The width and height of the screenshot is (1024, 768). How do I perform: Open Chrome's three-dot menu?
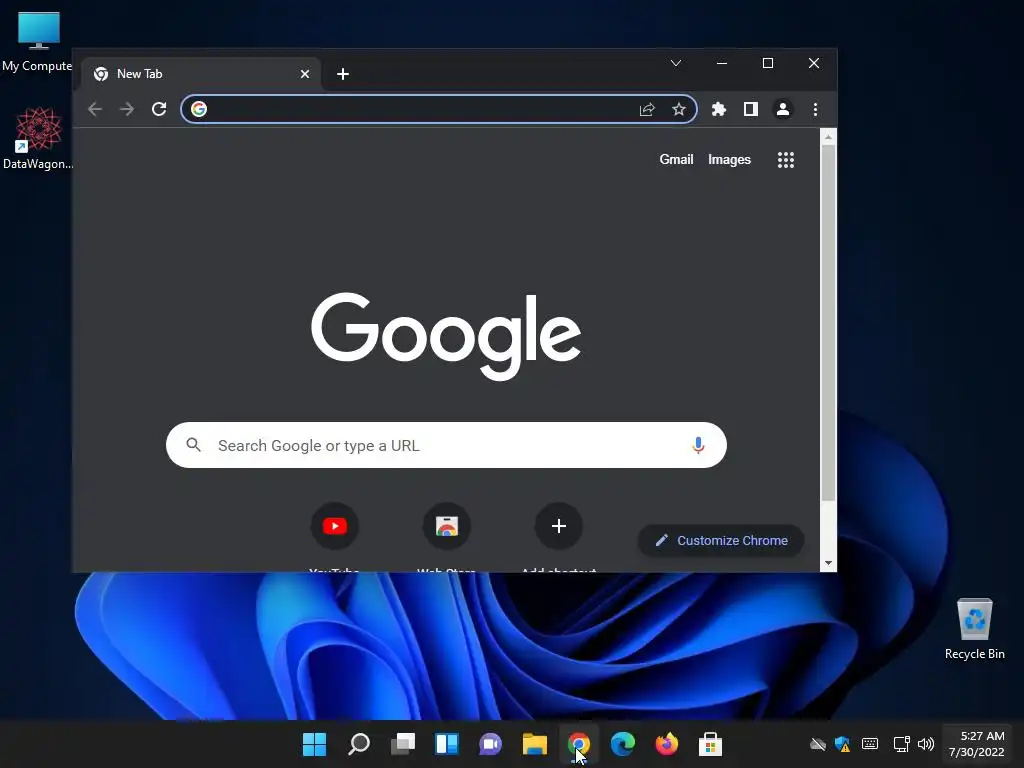point(815,109)
